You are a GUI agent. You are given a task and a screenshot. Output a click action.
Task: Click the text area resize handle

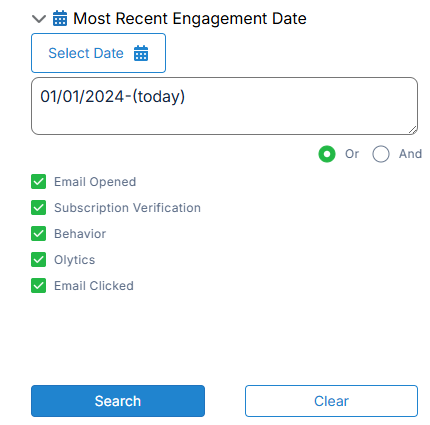[413, 130]
